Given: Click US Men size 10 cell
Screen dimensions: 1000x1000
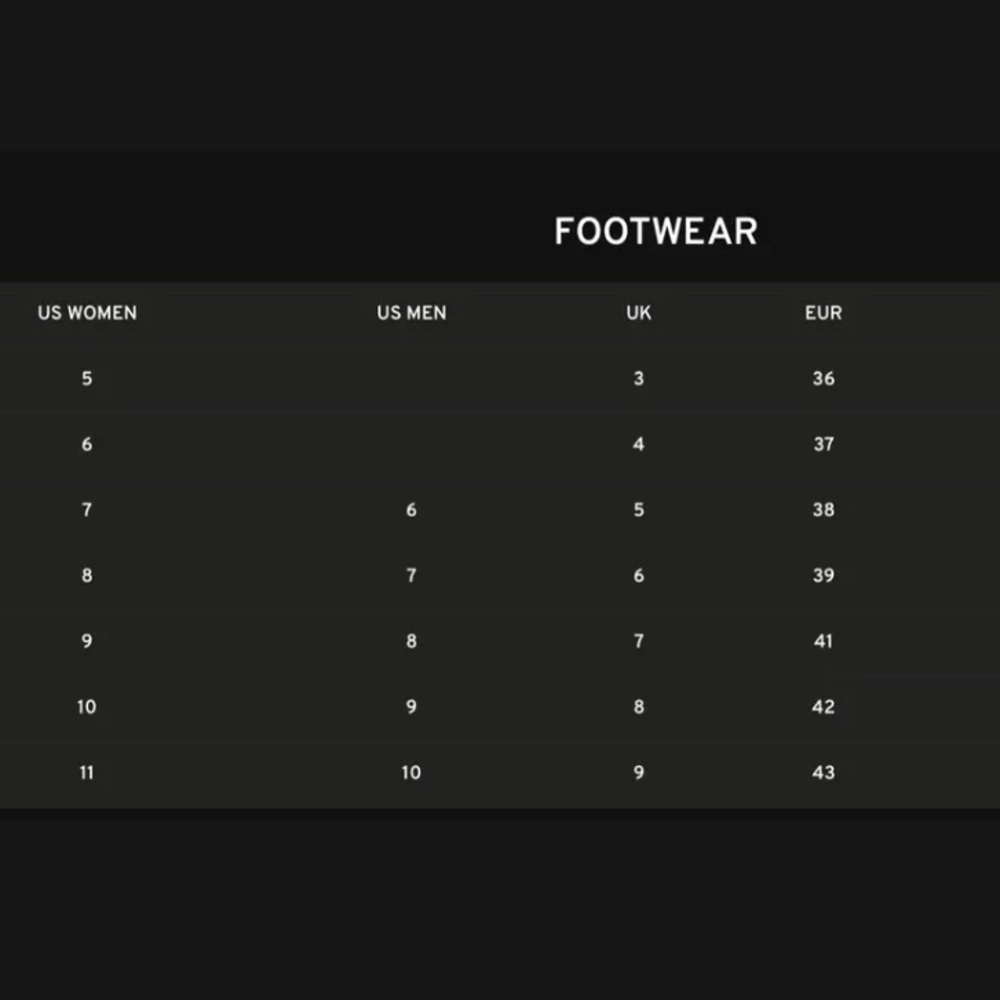Looking at the screenshot, I should (411, 772).
